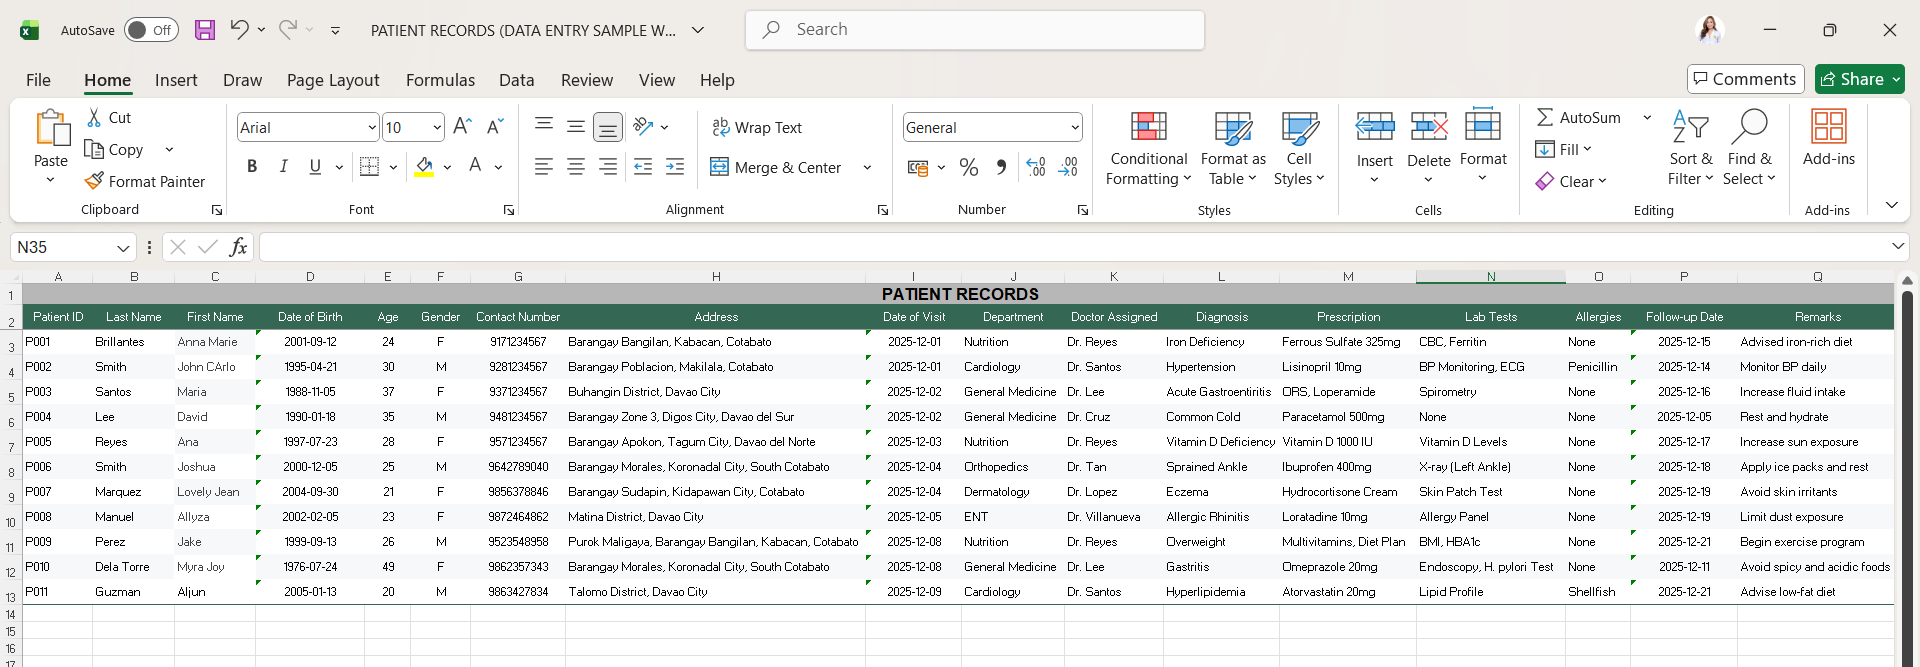Image resolution: width=1920 pixels, height=667 pixels.
Task: Toggle Wrap Text on selected cell
Action: tap(756, 127)
